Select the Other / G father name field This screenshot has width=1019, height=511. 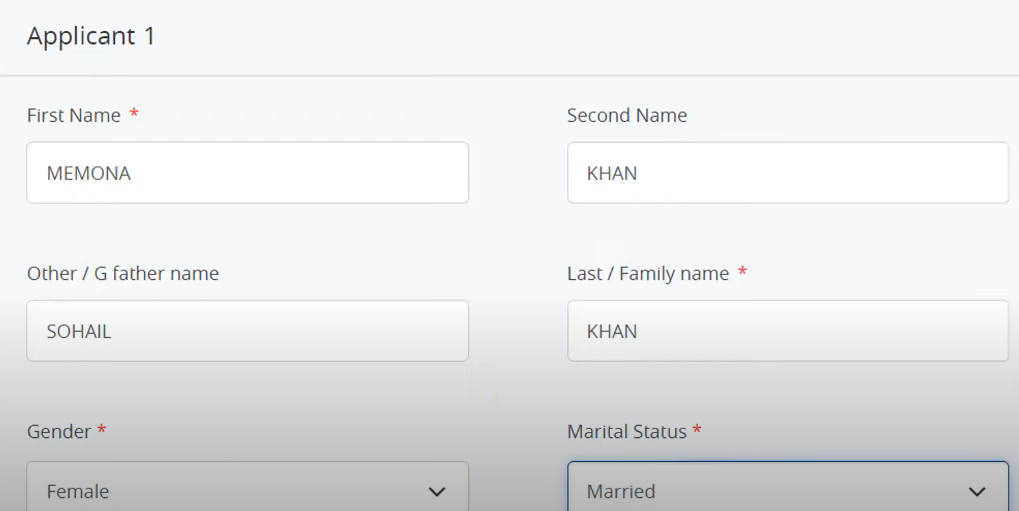(248, 331)
